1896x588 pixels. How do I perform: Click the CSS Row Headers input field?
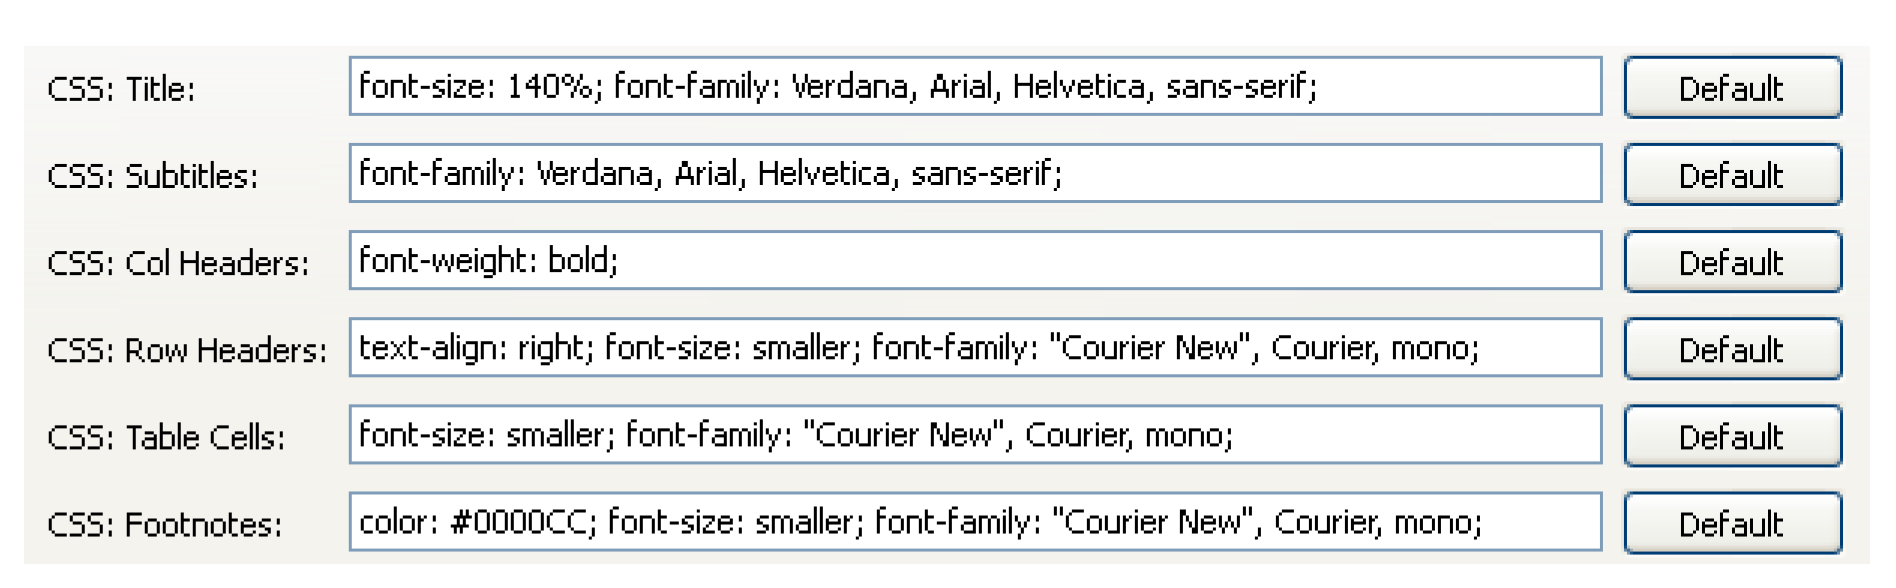975,348
